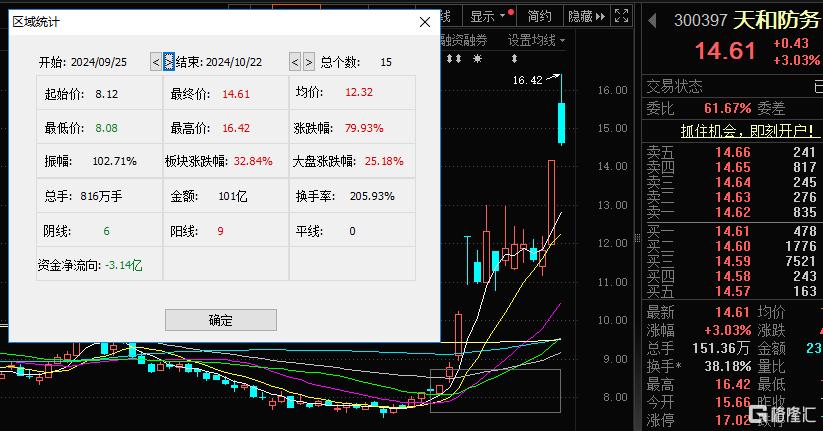
Task: Select the 买一 bid price 14.61
Action: point(733,232)
